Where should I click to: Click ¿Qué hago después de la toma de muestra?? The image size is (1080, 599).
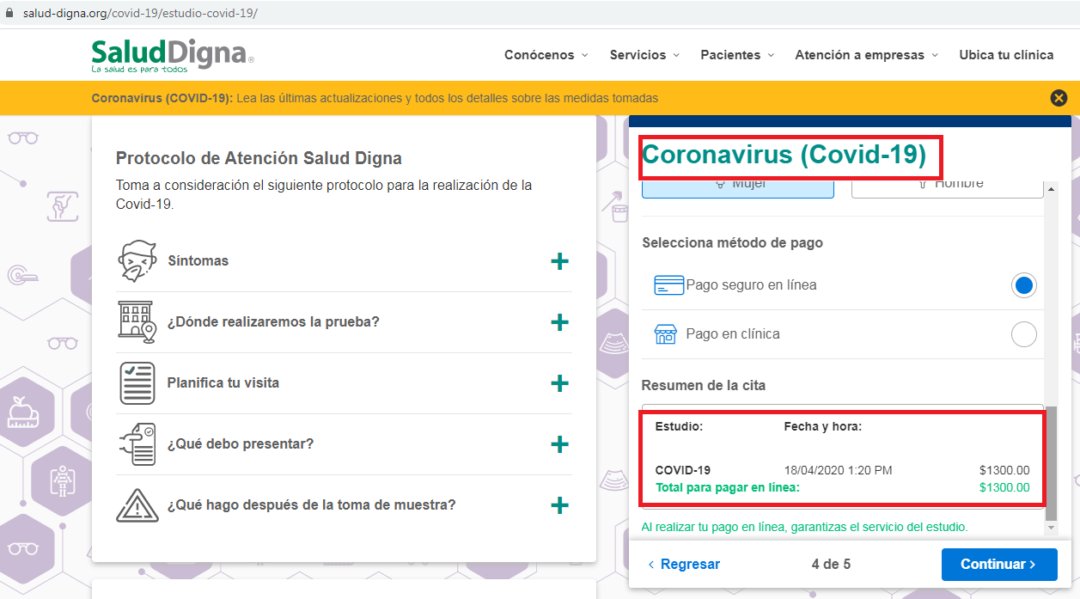click(x=311, y=505)
